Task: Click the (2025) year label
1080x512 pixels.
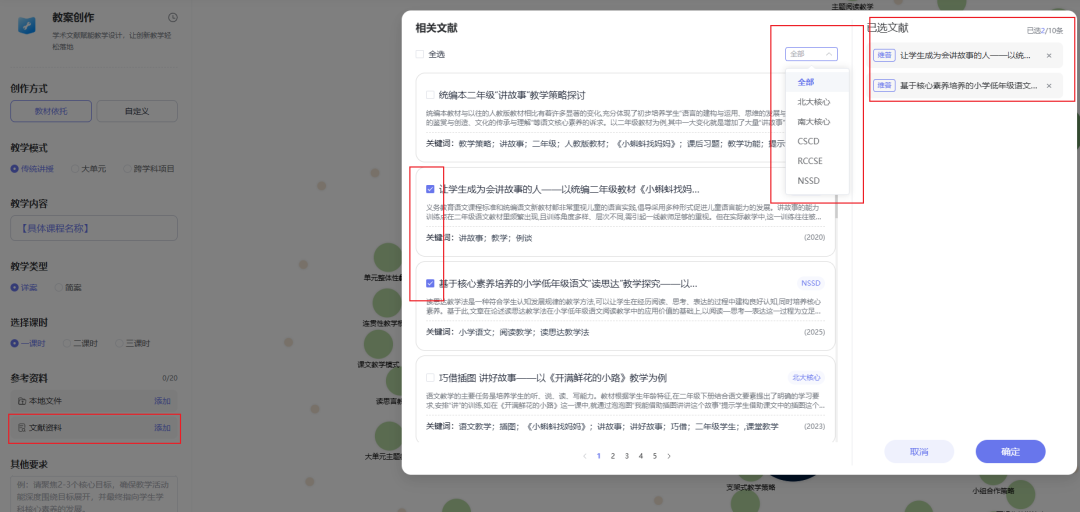Action: coord(814,332)
